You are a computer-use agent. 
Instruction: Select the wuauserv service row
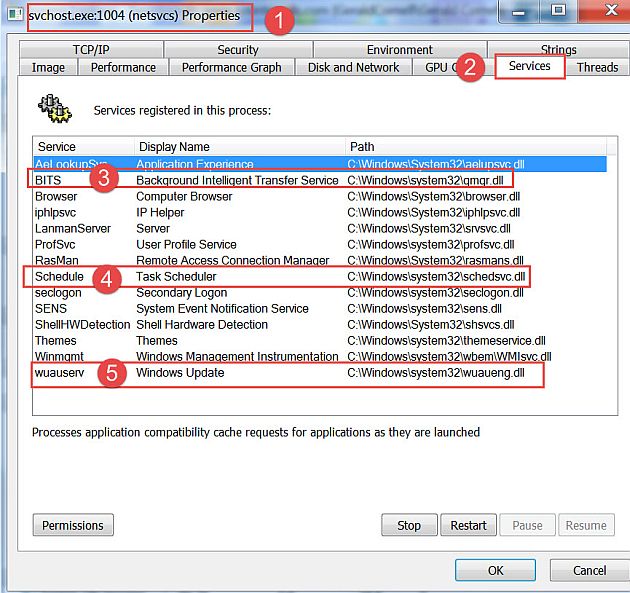[320, 373]
